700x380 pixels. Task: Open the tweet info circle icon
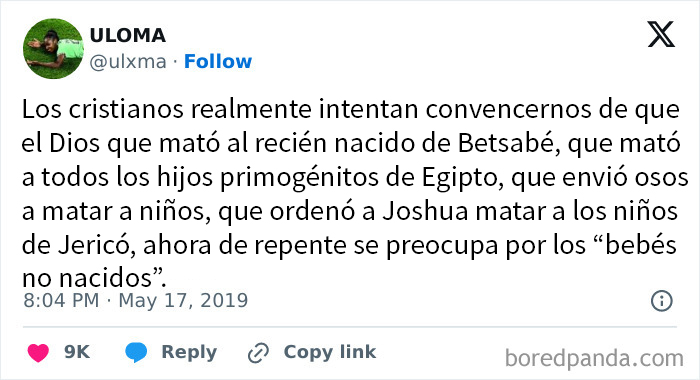coord(662,301)
